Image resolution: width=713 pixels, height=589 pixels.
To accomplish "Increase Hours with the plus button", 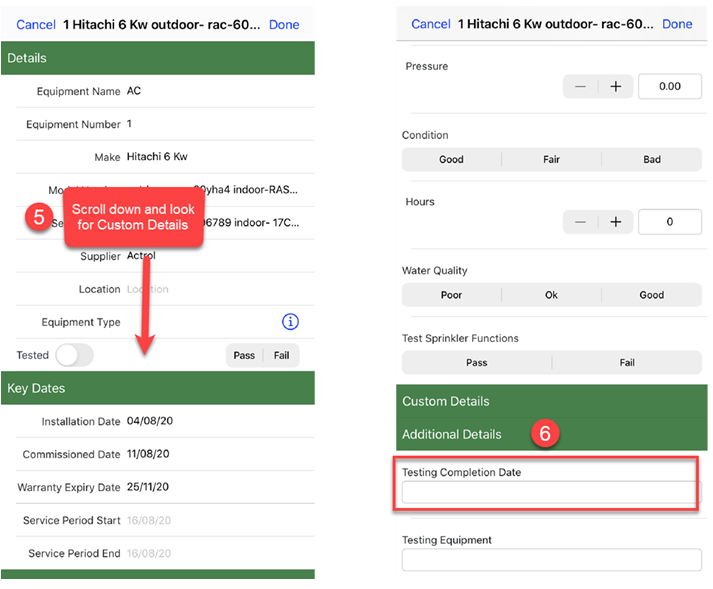I will tap(616, 221).
